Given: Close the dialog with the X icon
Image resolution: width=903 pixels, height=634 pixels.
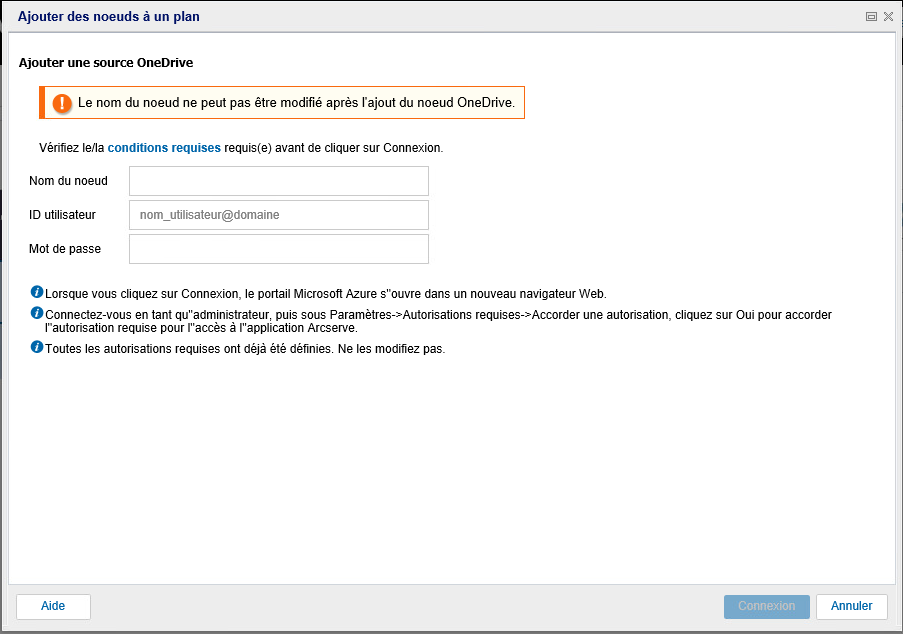Looking at the screenshot, I should point(888,17).
